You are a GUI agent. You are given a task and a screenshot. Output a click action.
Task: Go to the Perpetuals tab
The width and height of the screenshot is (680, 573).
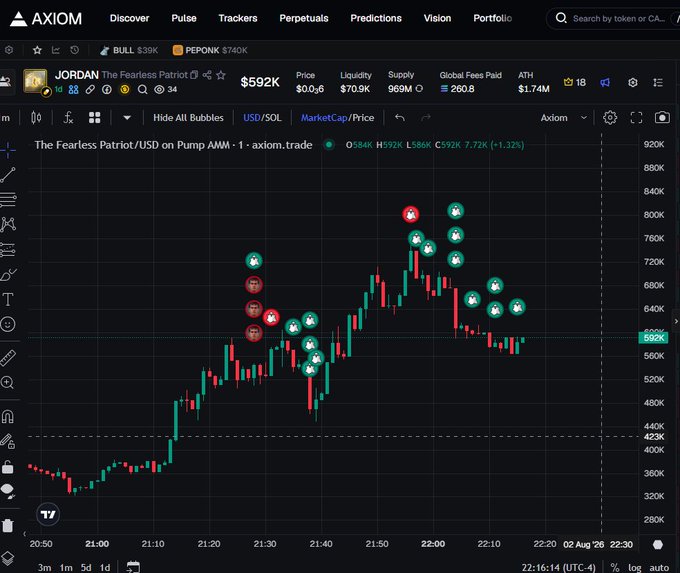(x=304, y=18)
